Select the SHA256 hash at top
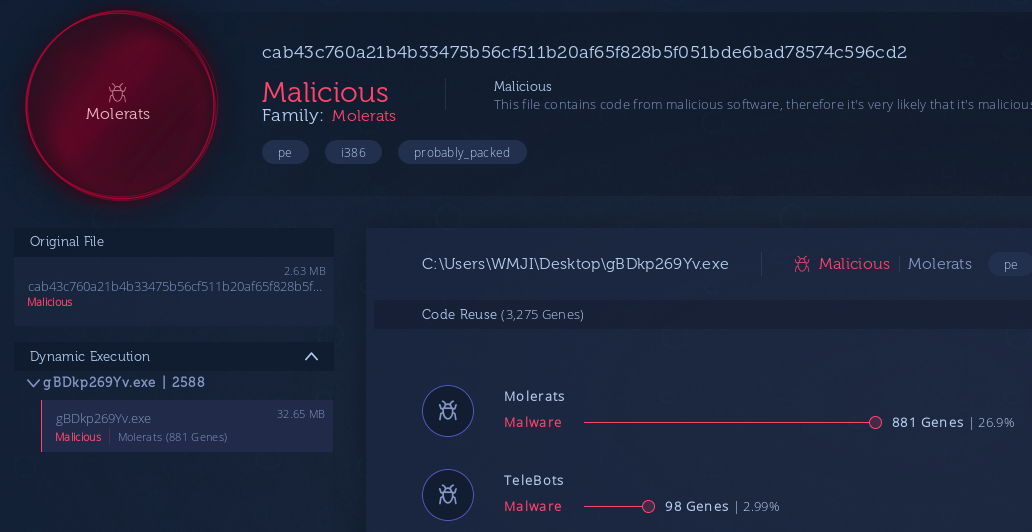Image resolution: width=1032 pixels, height=532 pixels. (584, 53)
